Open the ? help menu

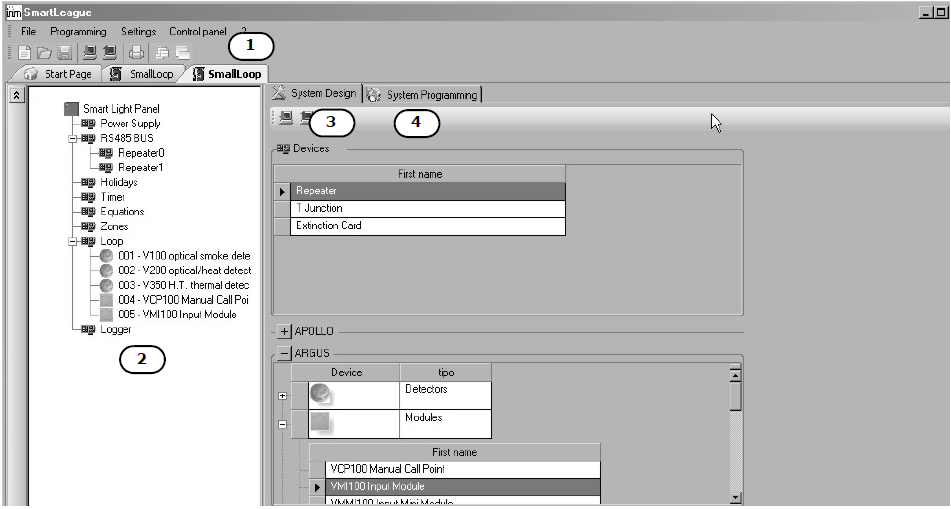[244, 30]
